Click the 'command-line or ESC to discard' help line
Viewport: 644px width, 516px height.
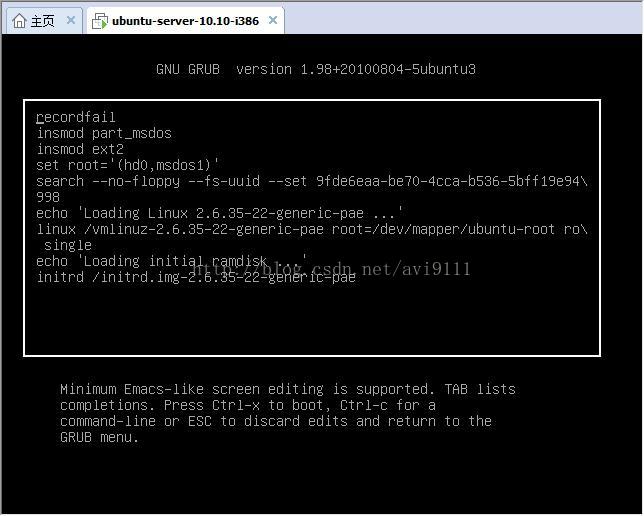pos(276,421)
